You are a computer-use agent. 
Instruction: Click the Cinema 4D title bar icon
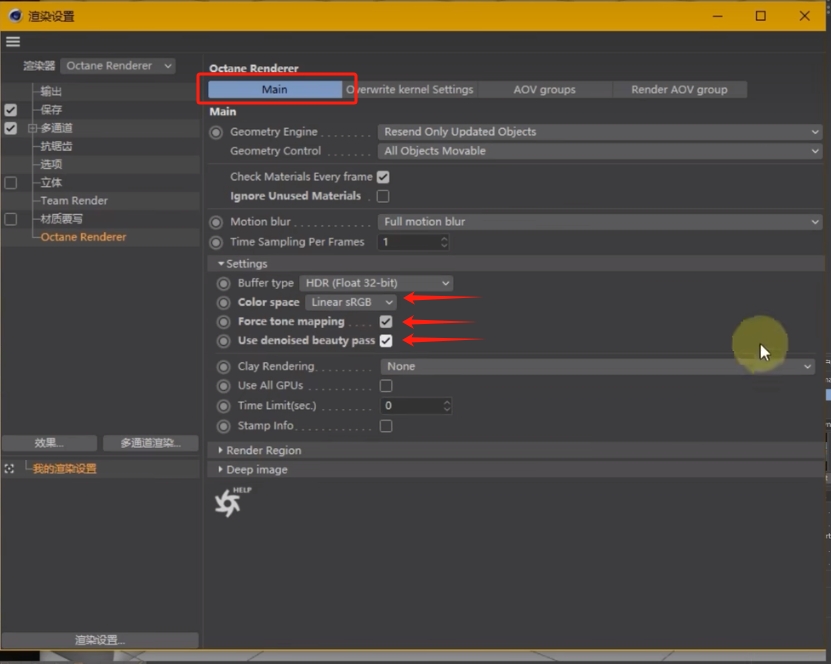tap(15, 16)
